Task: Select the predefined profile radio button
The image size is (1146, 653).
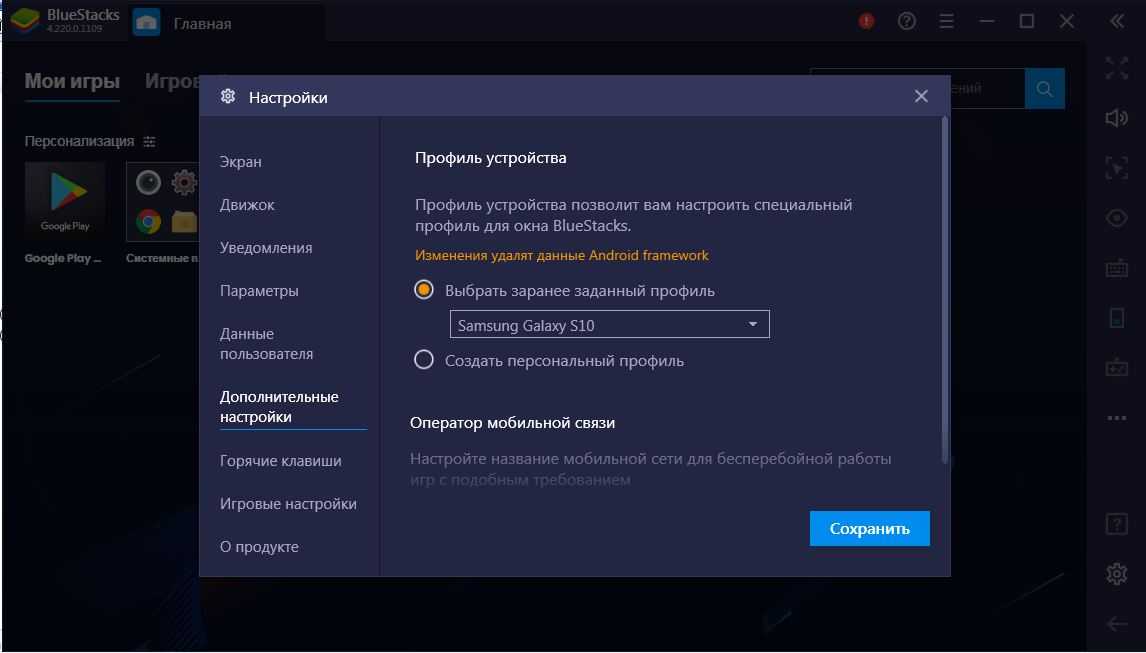Action: pos(424,290)
